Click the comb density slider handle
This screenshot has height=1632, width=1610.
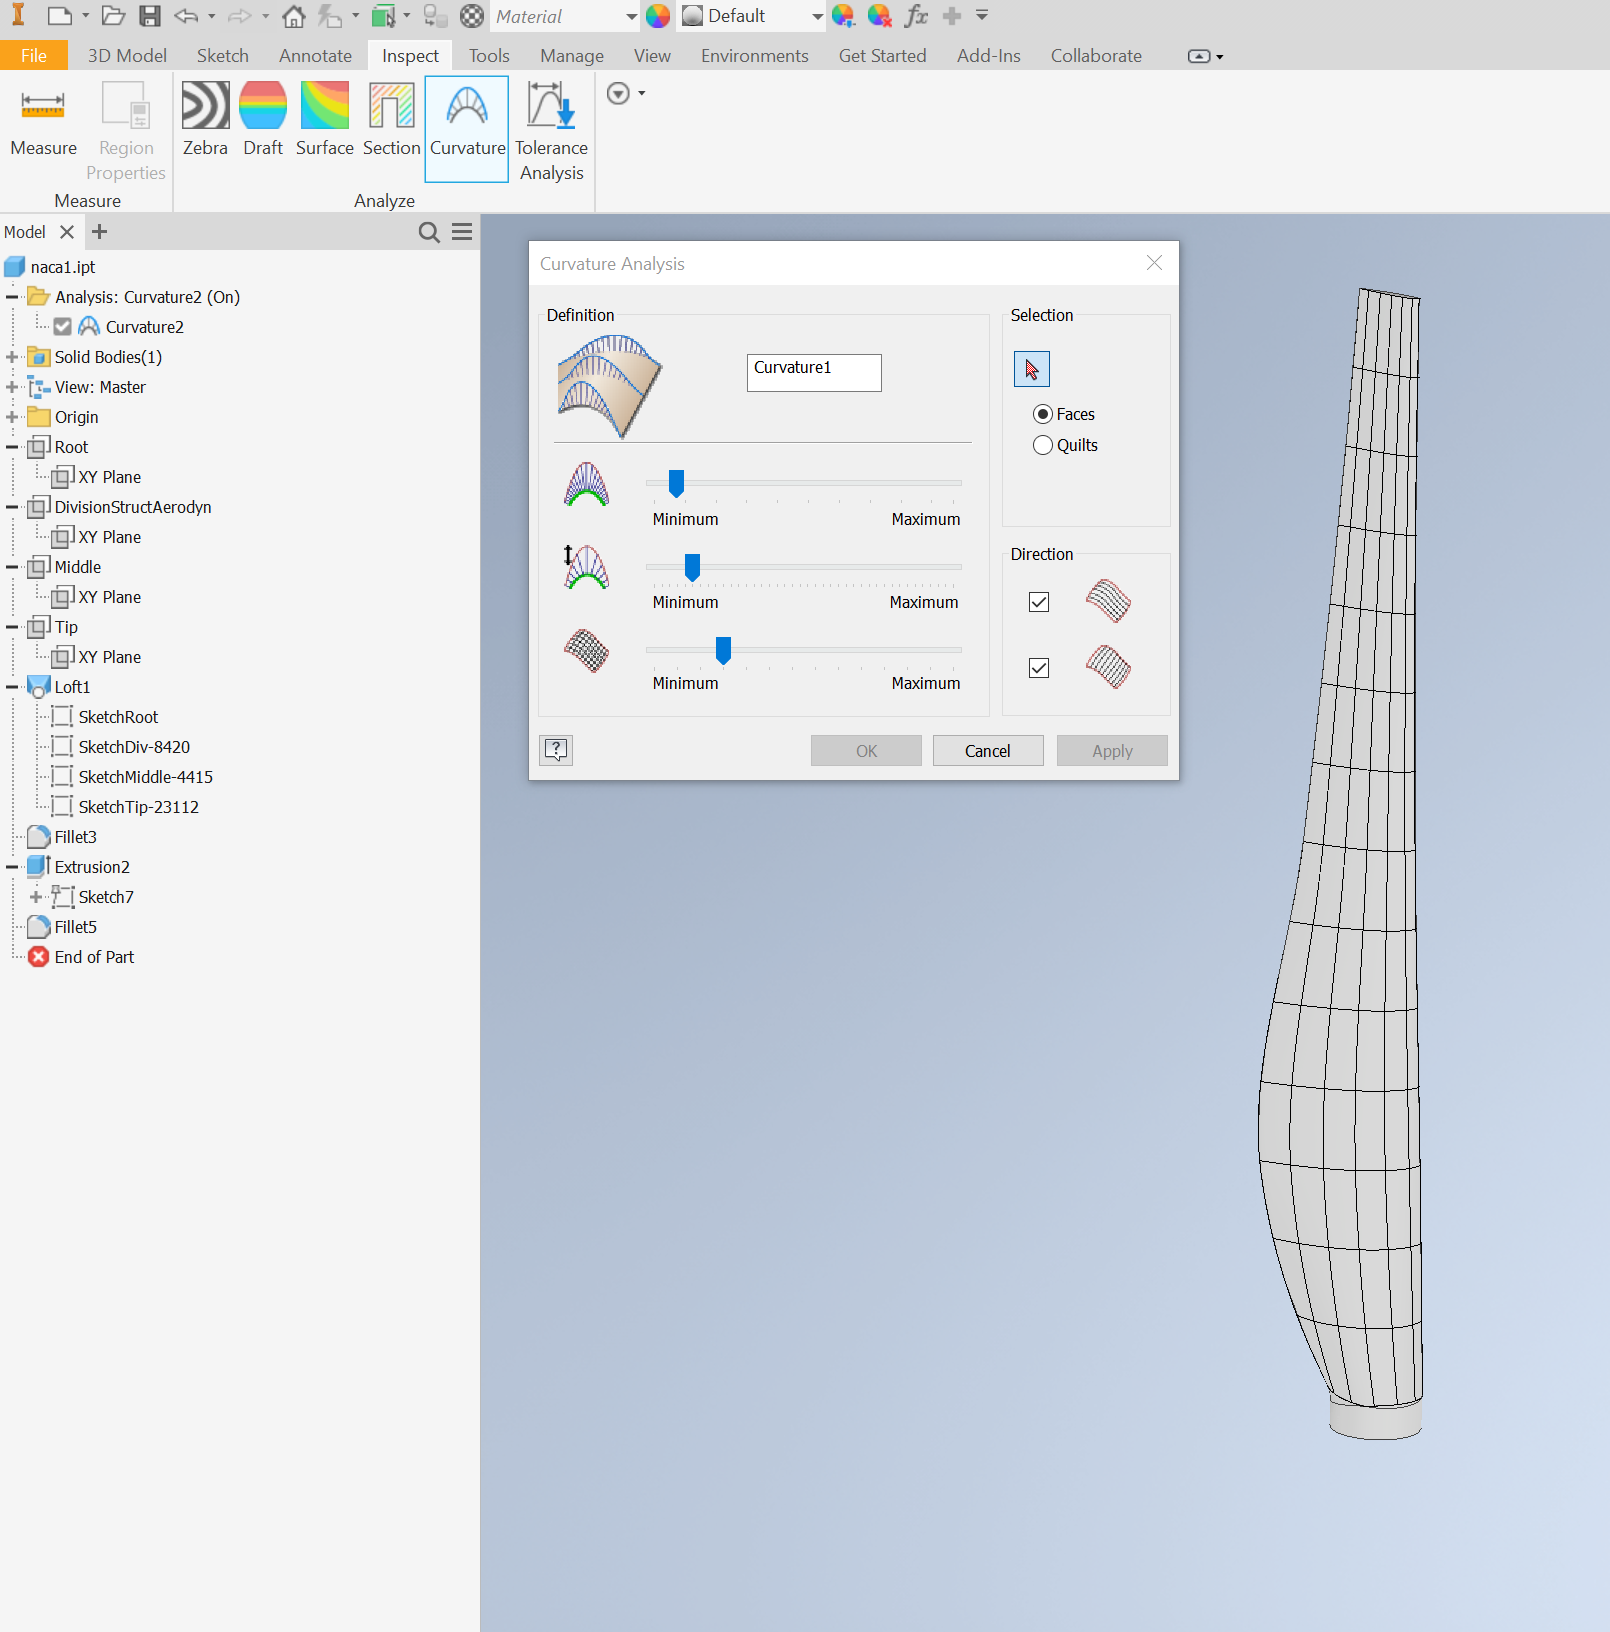676,484
